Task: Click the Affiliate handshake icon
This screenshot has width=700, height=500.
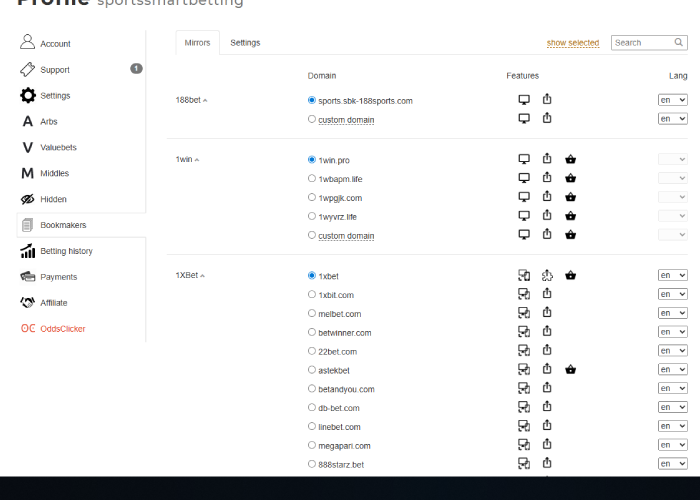Action: (x=27, y=303)
